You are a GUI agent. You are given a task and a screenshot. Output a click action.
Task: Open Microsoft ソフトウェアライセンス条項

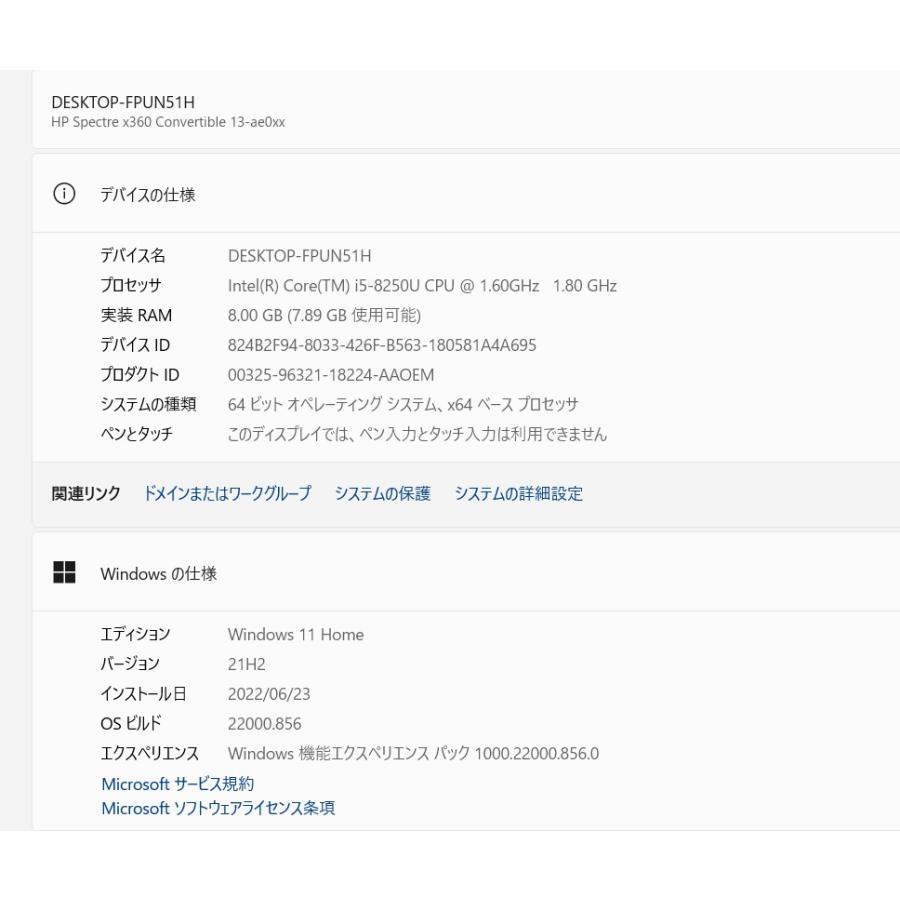219,808
